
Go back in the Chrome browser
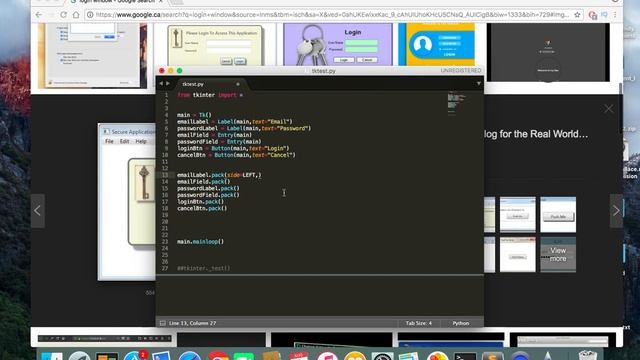(38, 15)
